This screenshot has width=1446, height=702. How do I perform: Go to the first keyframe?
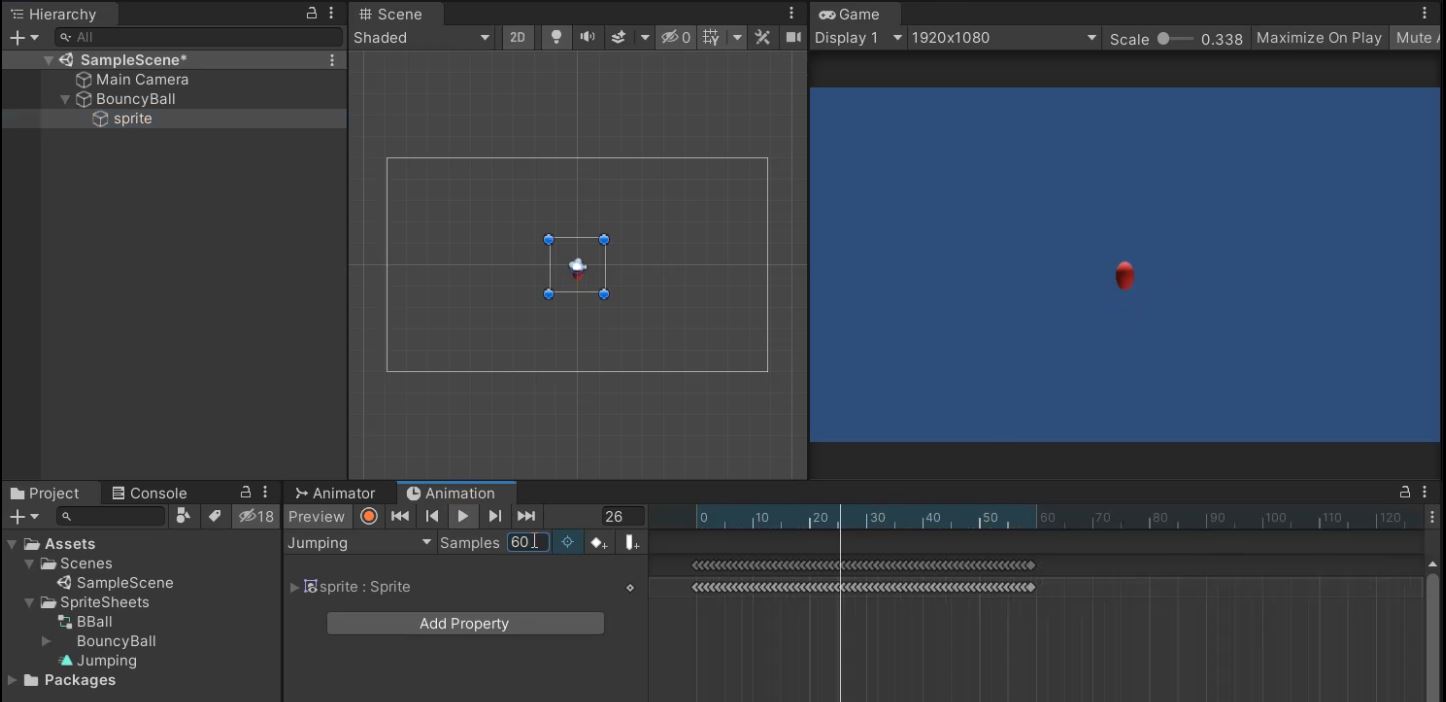click(400, 516)
